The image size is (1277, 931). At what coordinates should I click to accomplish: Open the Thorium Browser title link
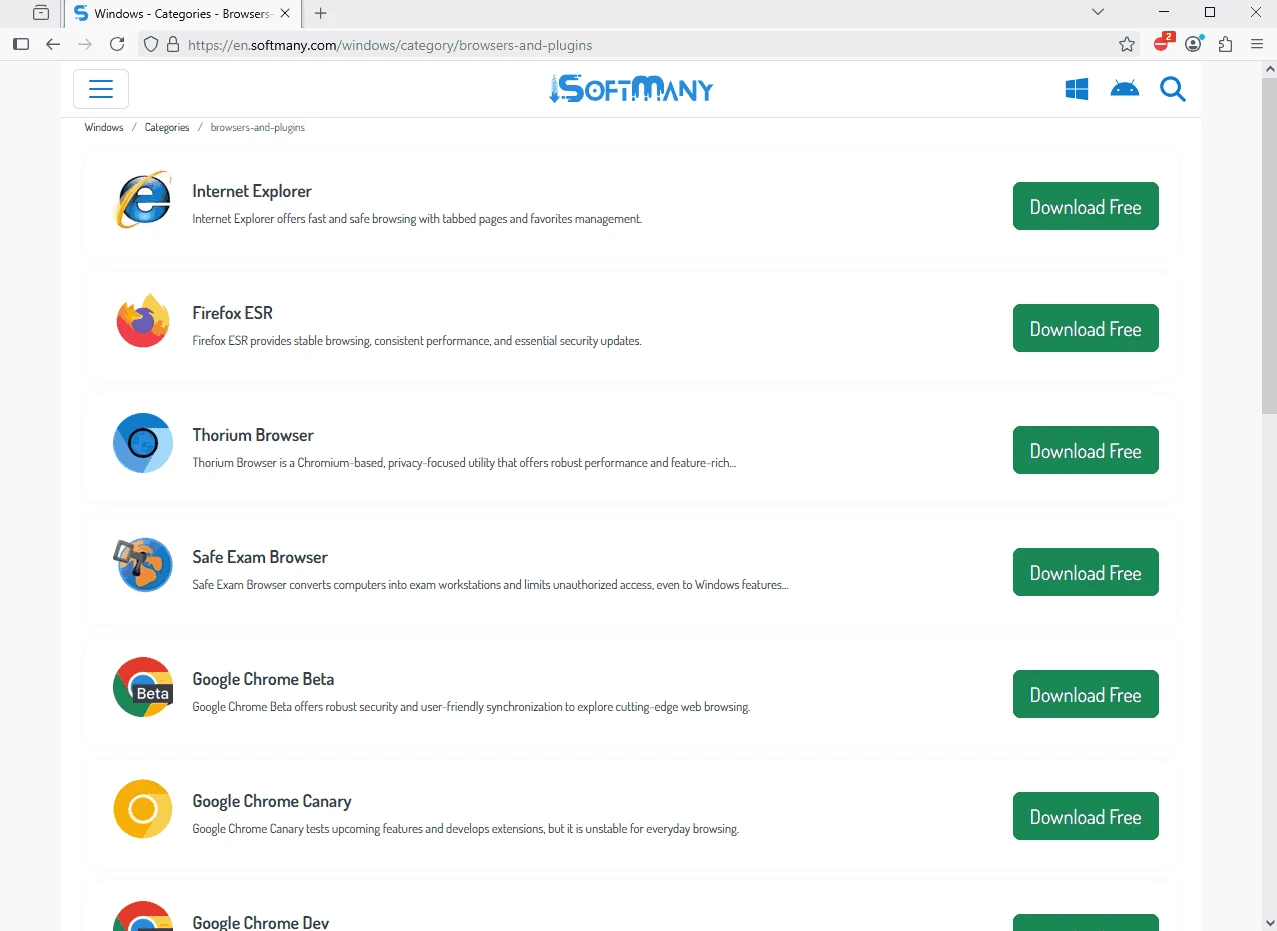(x=253, y=435)
